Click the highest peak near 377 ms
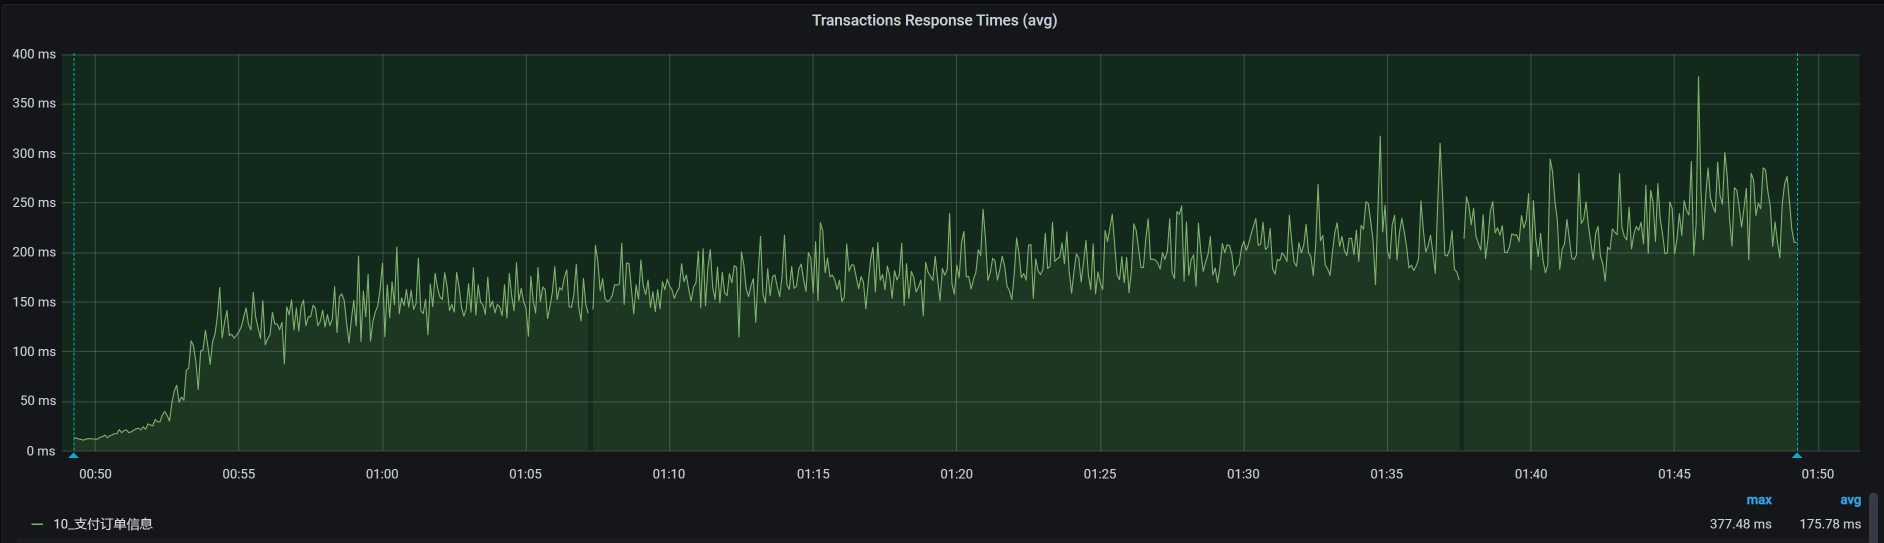 pos(1698,78)
